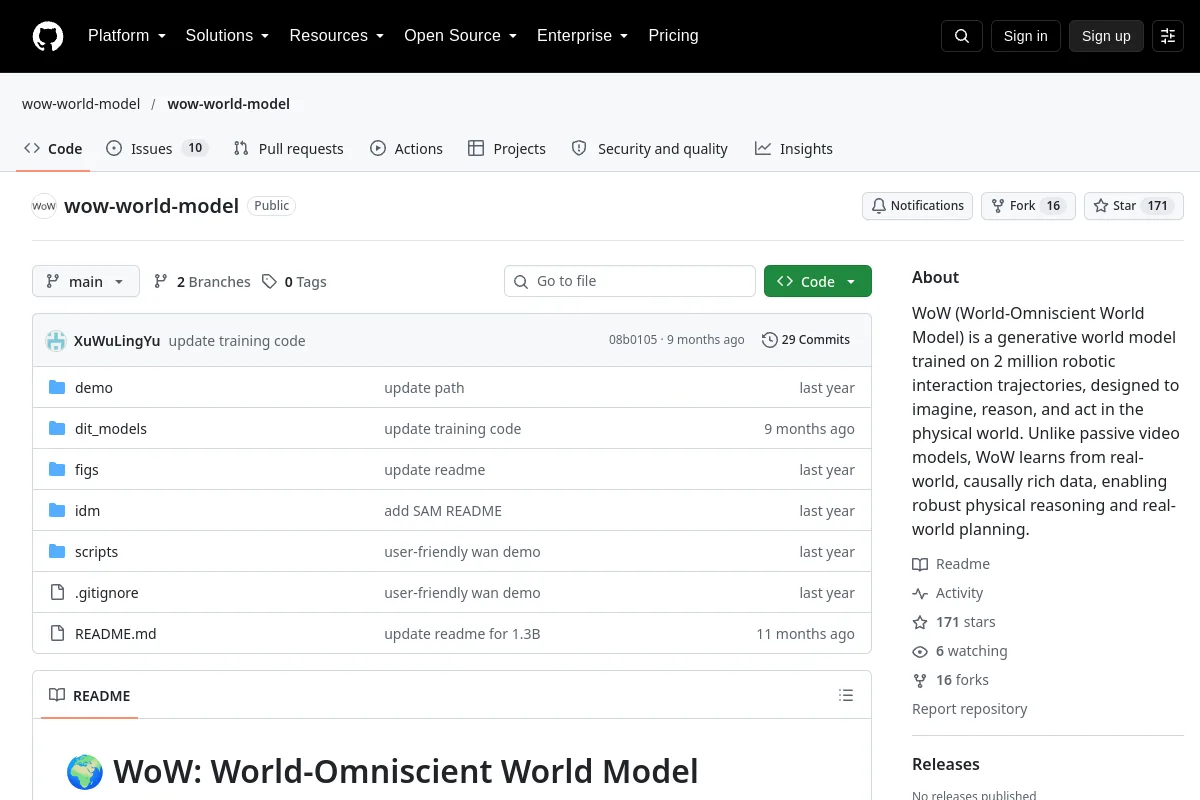Open the README.md file name
Viewport: 1200px width, 800px height.
pyautogui.click(x=116, y=634)
